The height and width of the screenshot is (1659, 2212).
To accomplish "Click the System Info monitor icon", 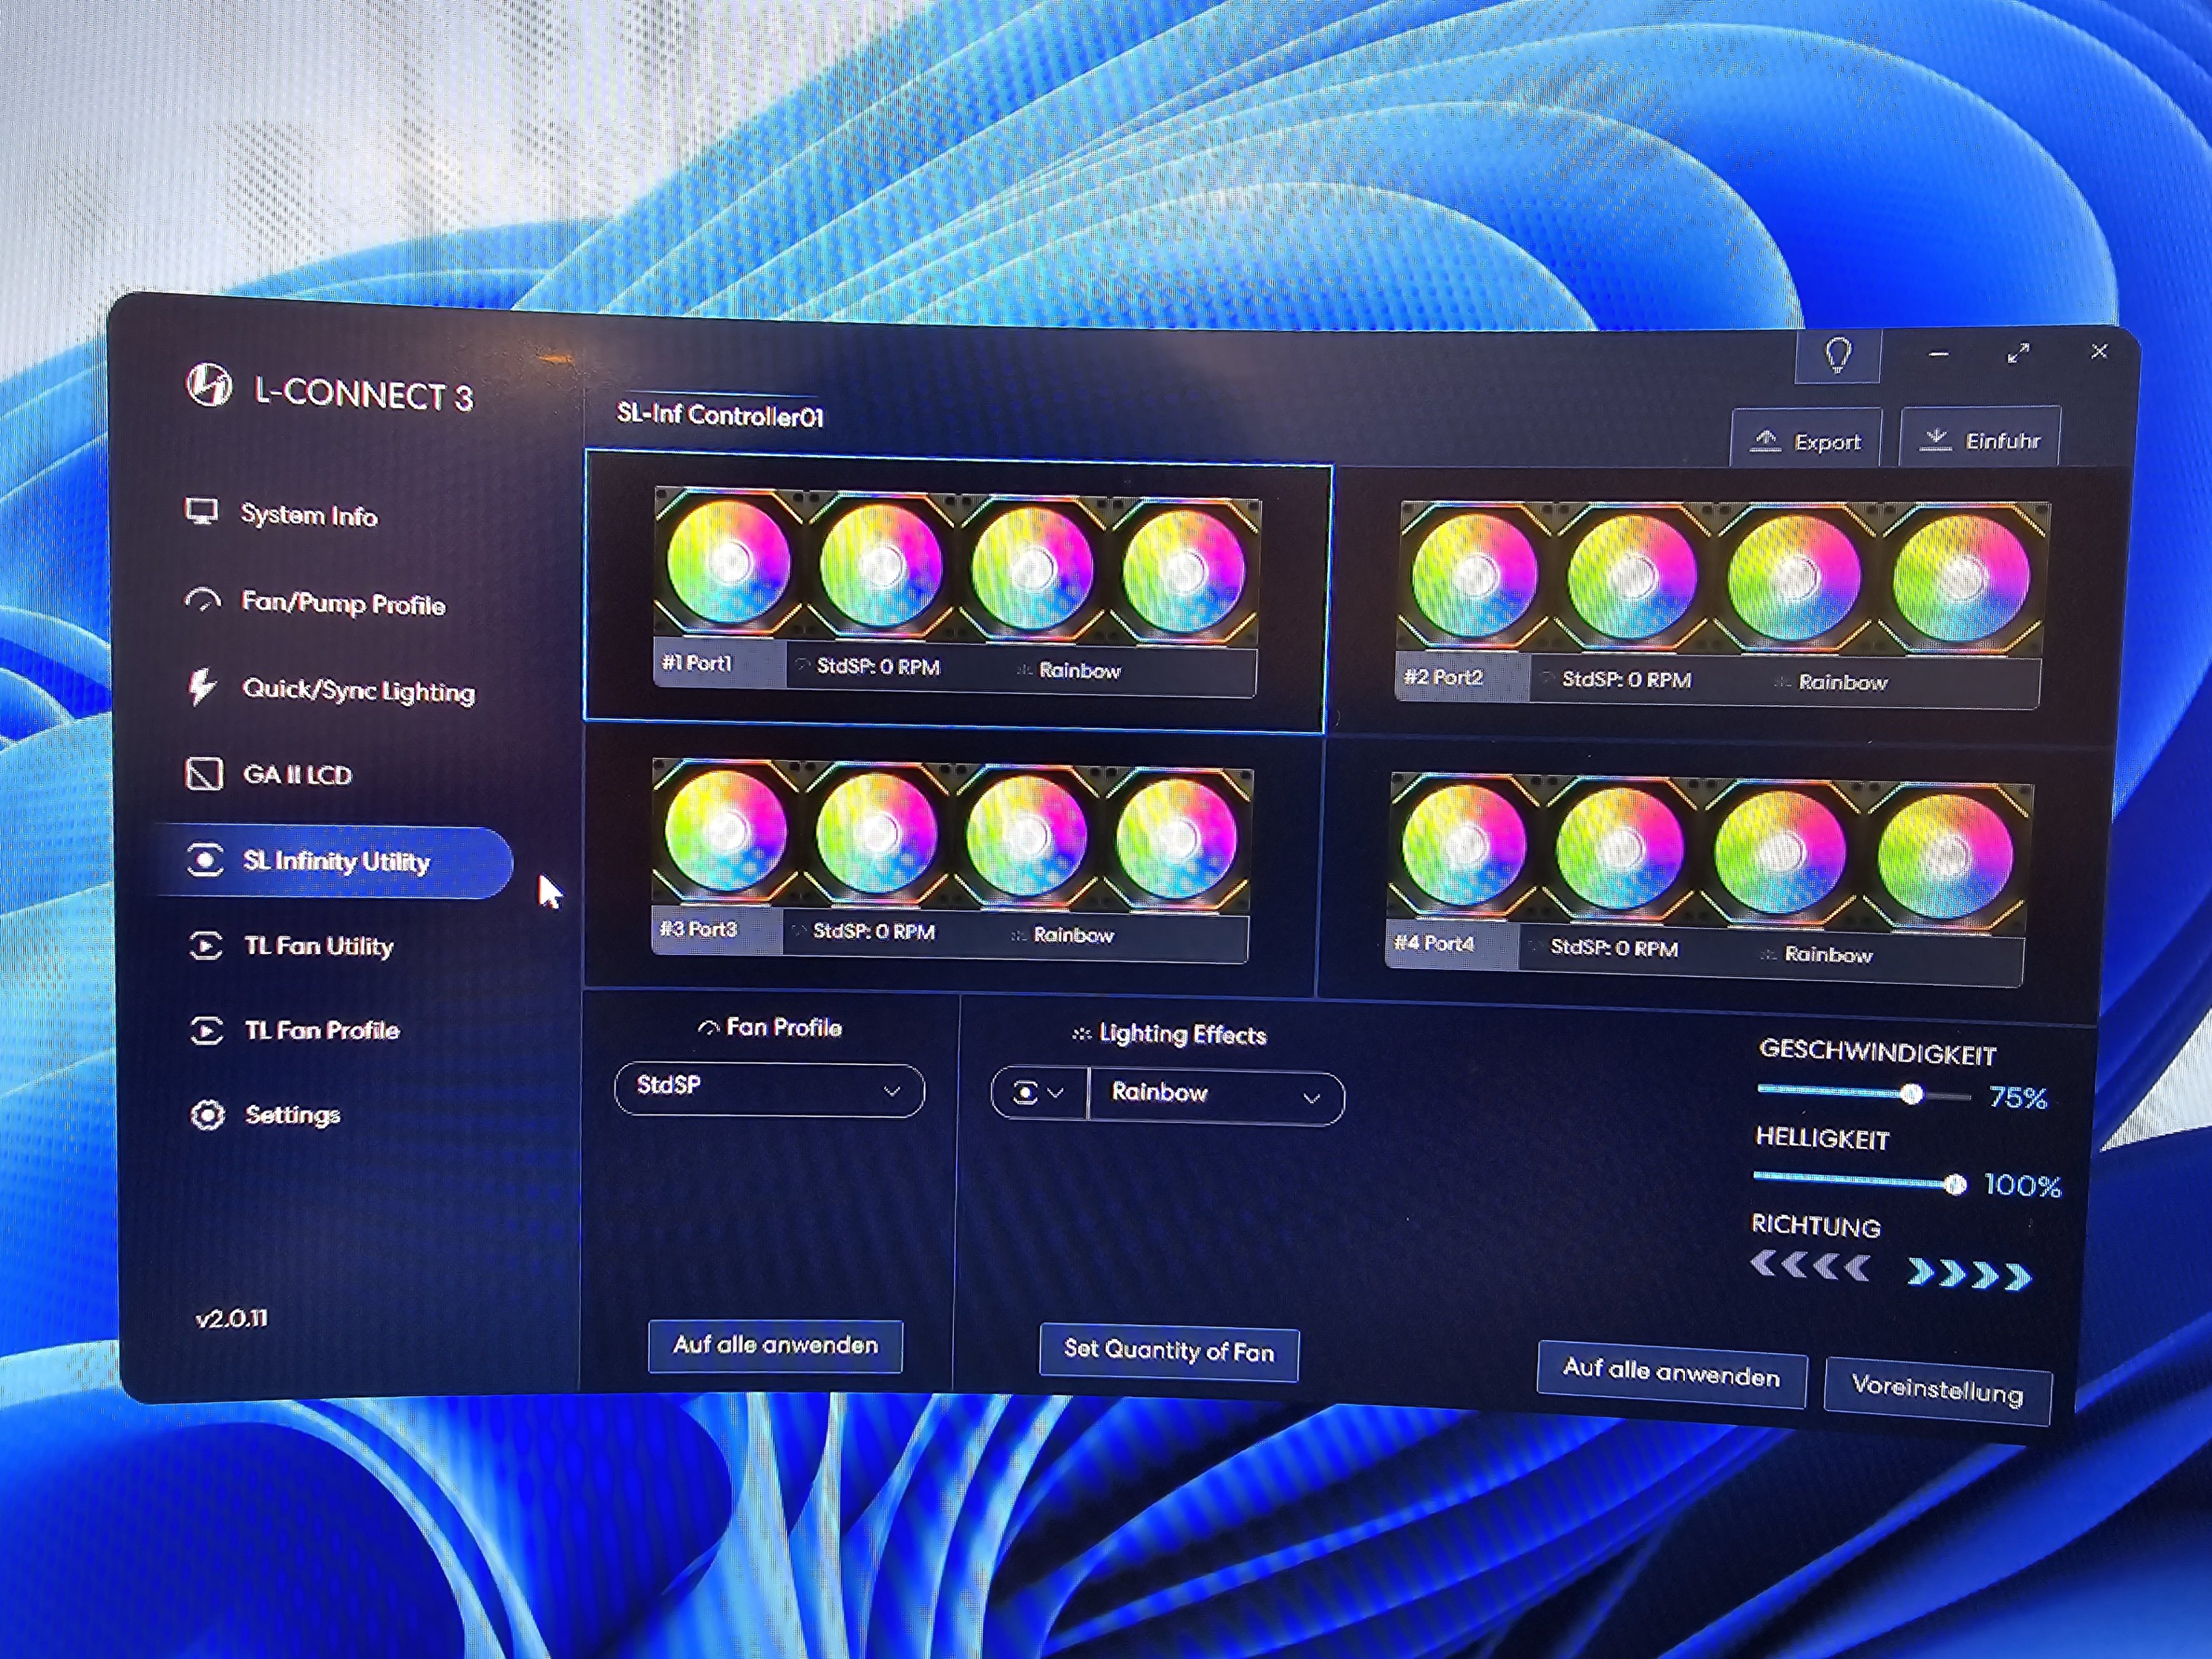I will point(202,512).
